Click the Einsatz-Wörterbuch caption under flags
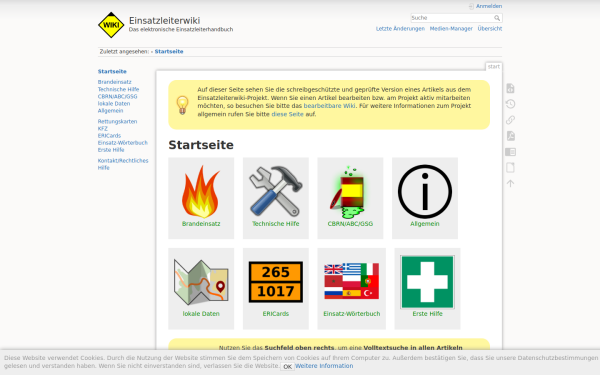 (x=352, y=314)
